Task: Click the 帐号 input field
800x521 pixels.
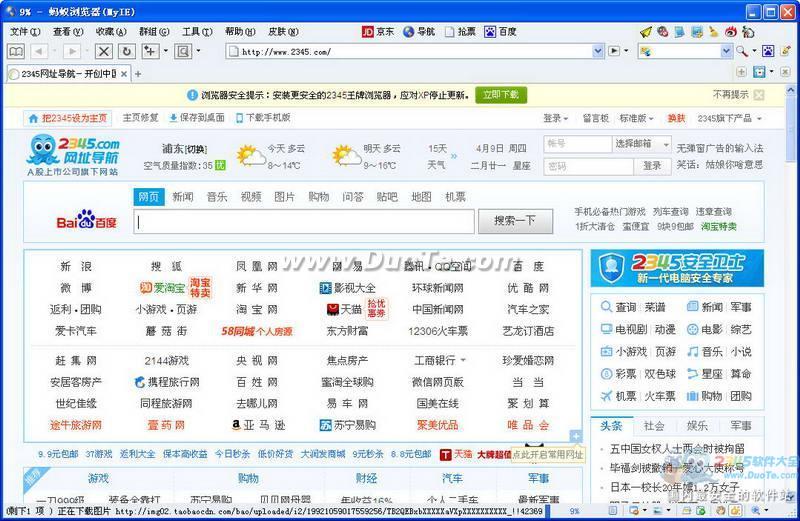Action: (x=578, y=144)
